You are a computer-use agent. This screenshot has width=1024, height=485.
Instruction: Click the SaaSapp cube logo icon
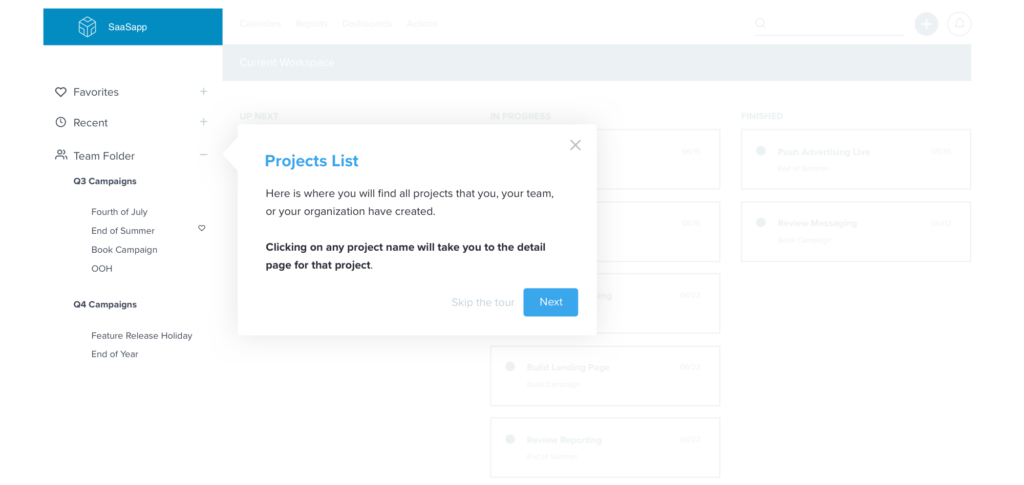tap(88, 27)
